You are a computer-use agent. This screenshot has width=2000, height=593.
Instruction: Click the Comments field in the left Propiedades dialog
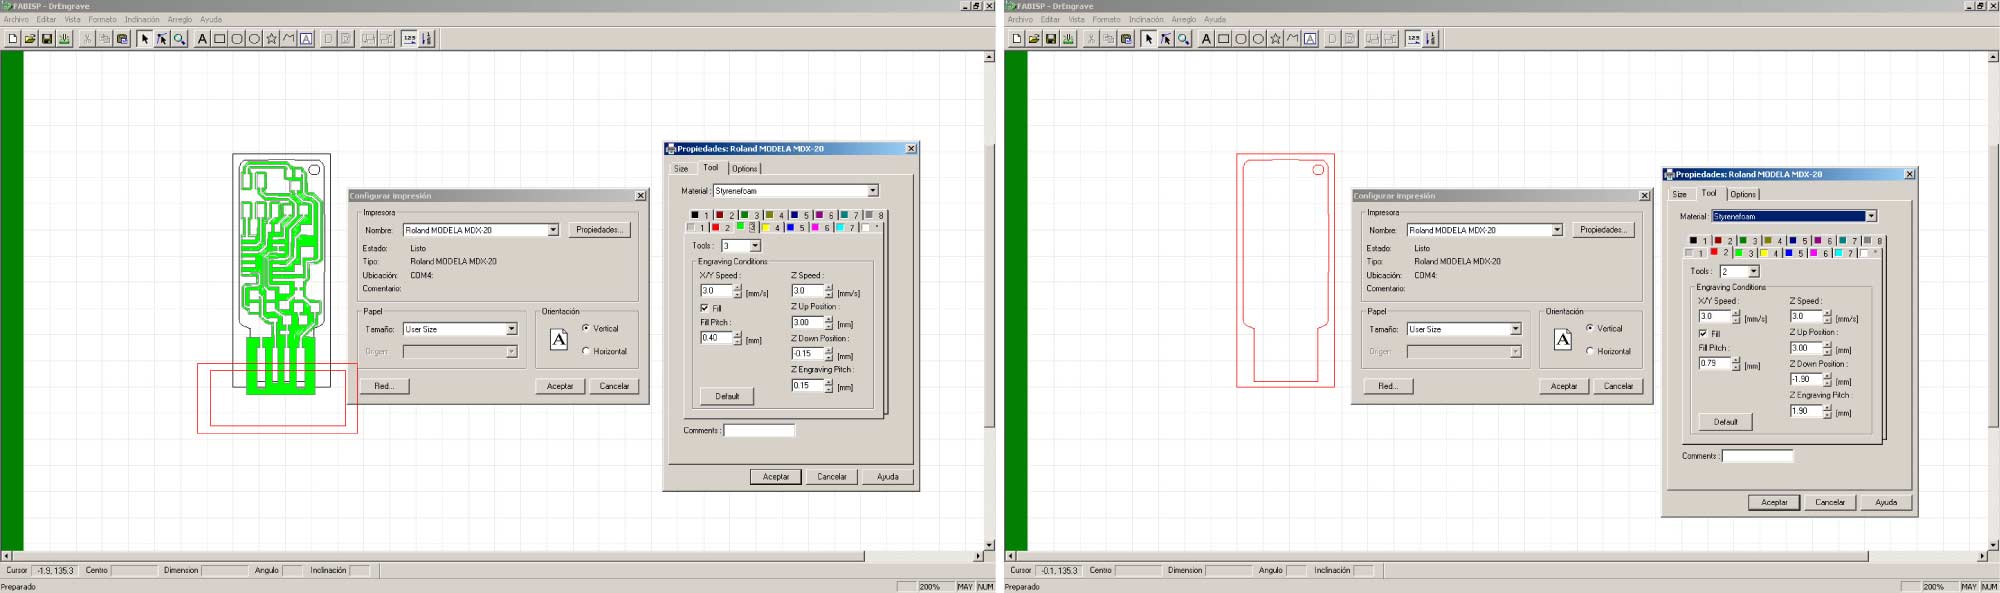(x=759, y=431)
